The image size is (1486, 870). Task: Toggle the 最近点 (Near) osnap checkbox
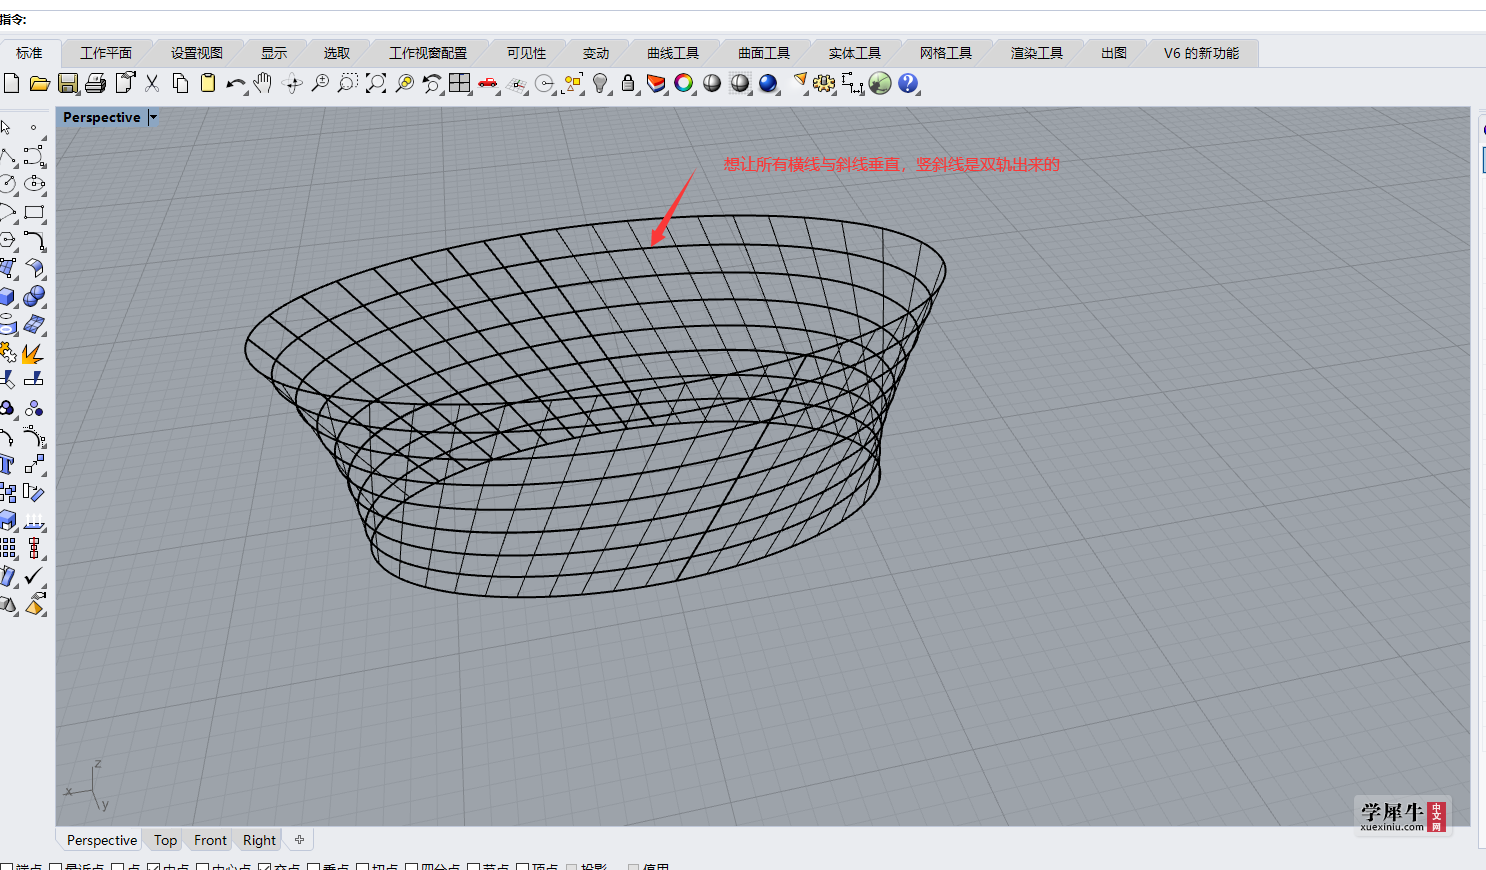[55, 866]
